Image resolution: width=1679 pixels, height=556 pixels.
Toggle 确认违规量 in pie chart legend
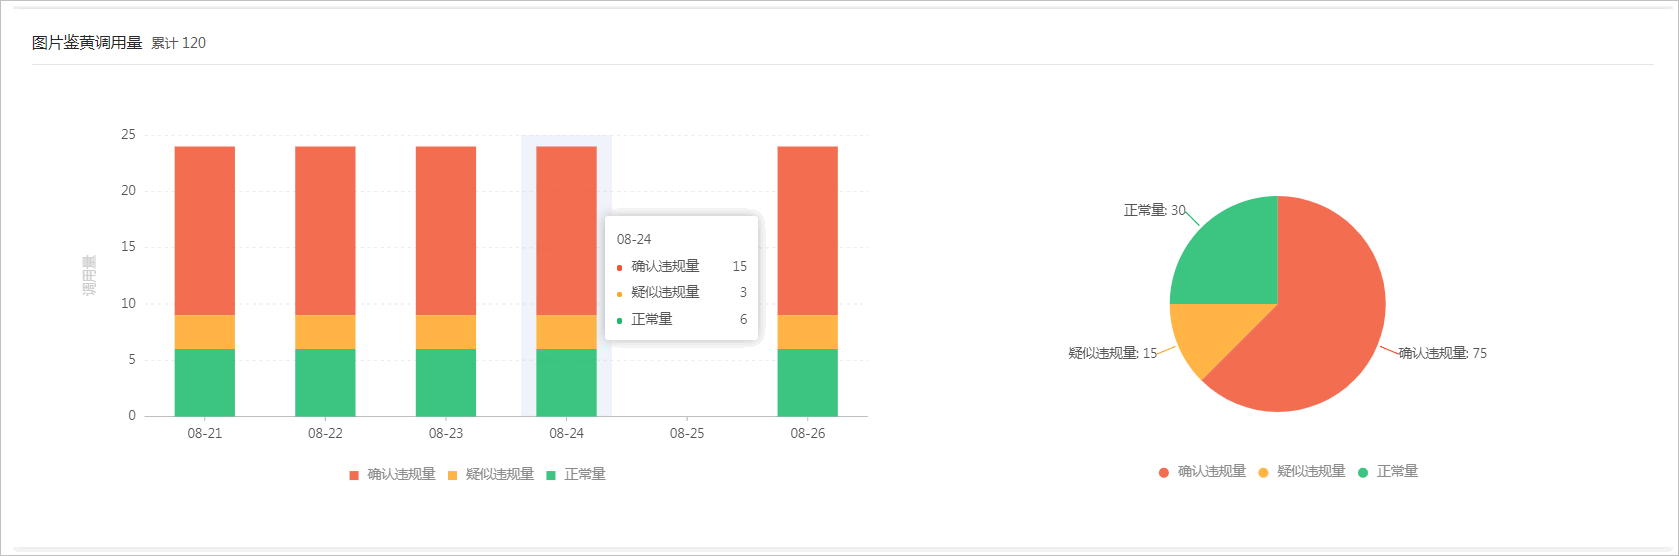click(1202, 472)
